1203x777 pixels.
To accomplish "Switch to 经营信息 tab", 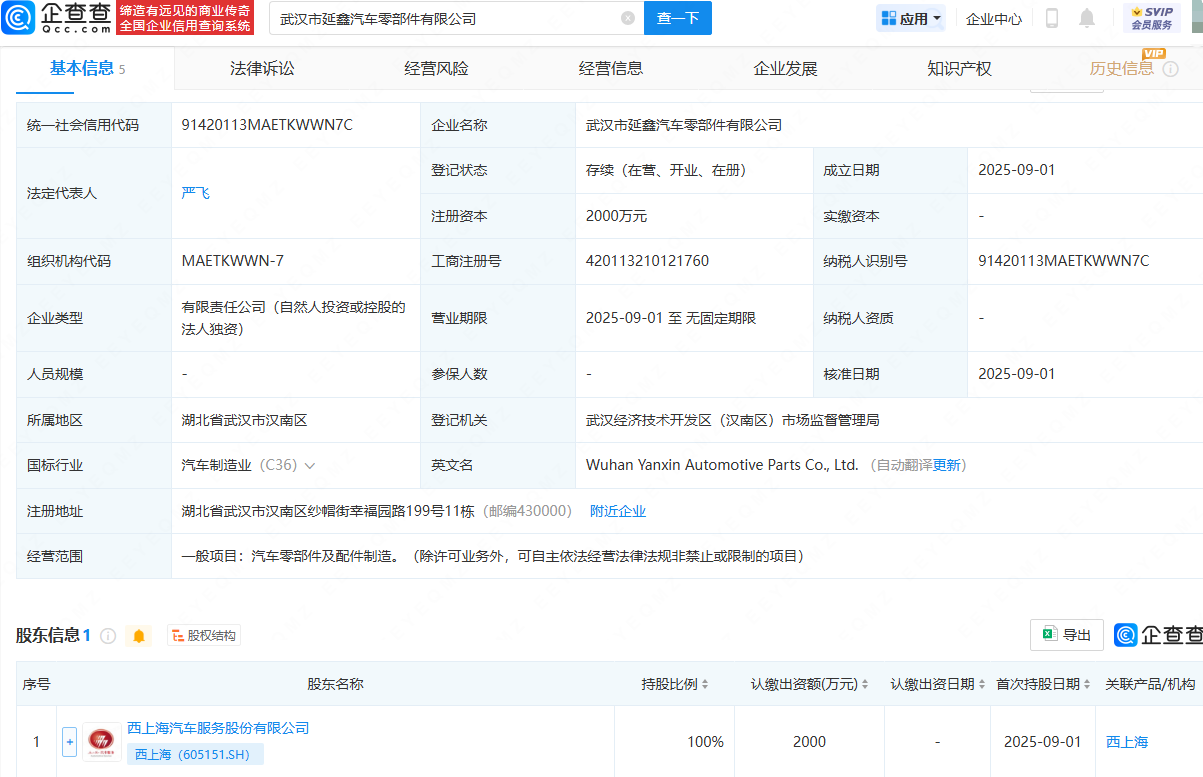I will [611, 68].
